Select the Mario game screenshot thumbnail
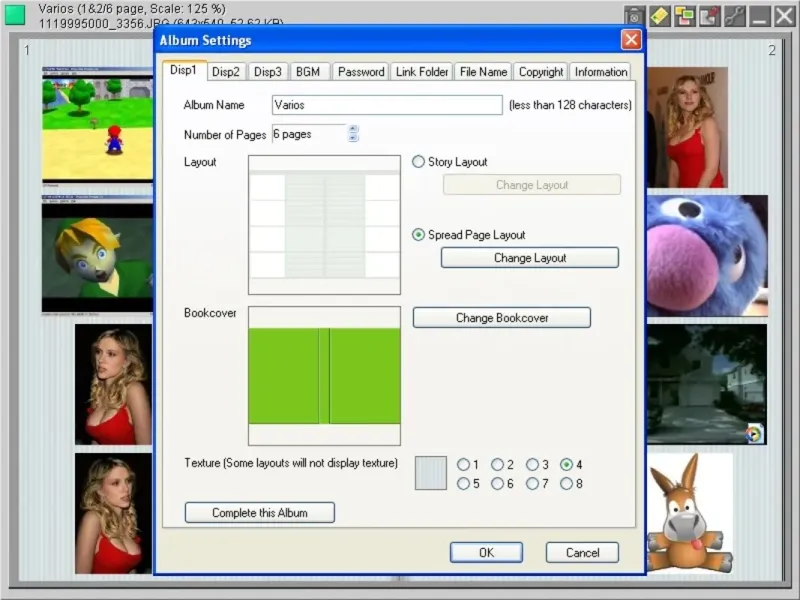The image size is (800, 600). [x=97, y=126]
